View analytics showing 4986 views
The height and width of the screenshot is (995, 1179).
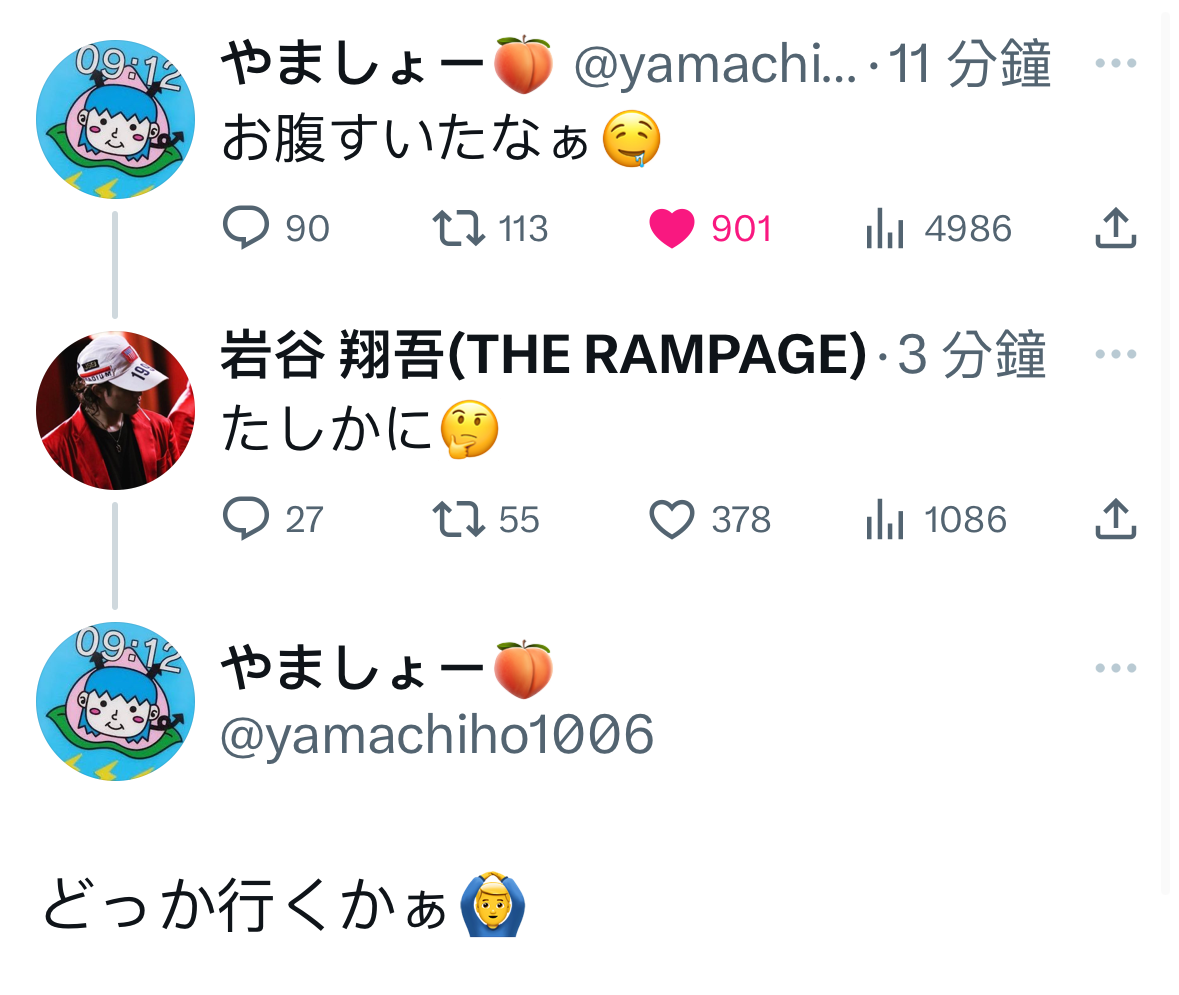pyautogui.click(x=938, y=228)
